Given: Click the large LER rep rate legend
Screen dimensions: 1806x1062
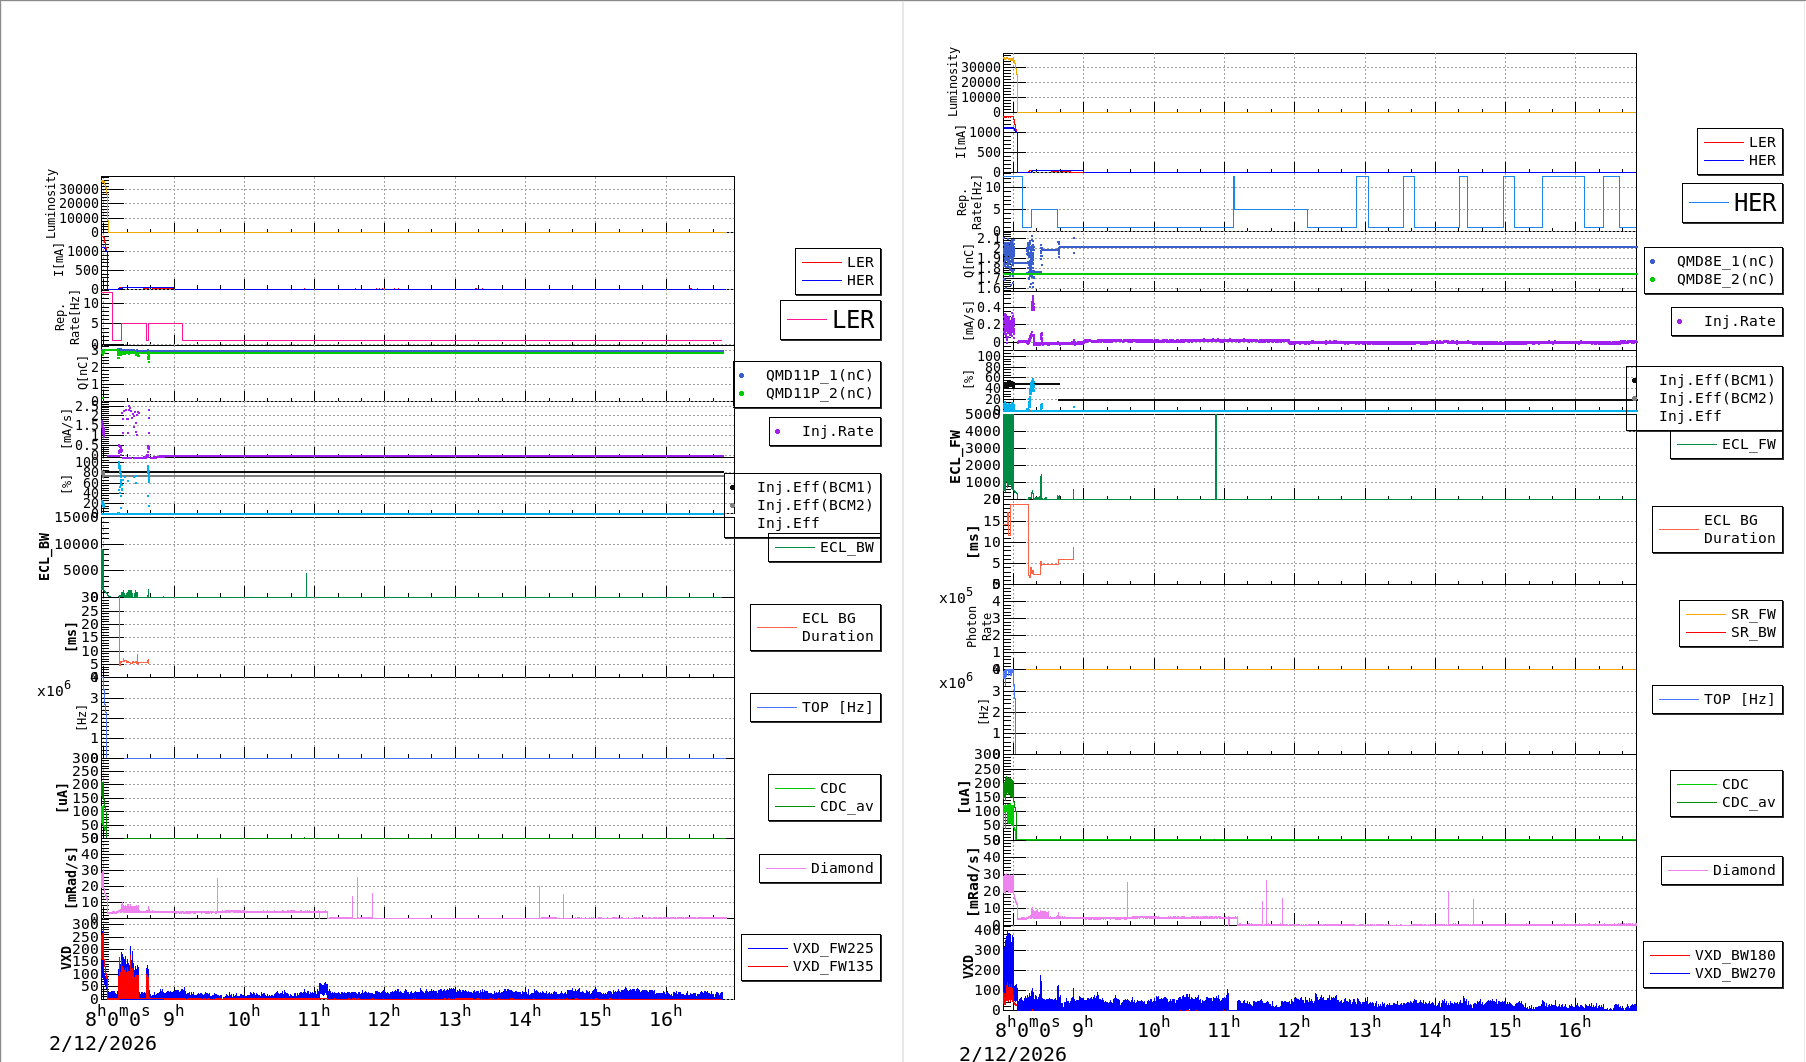Looking at the screenshot, I should point(831,320).
